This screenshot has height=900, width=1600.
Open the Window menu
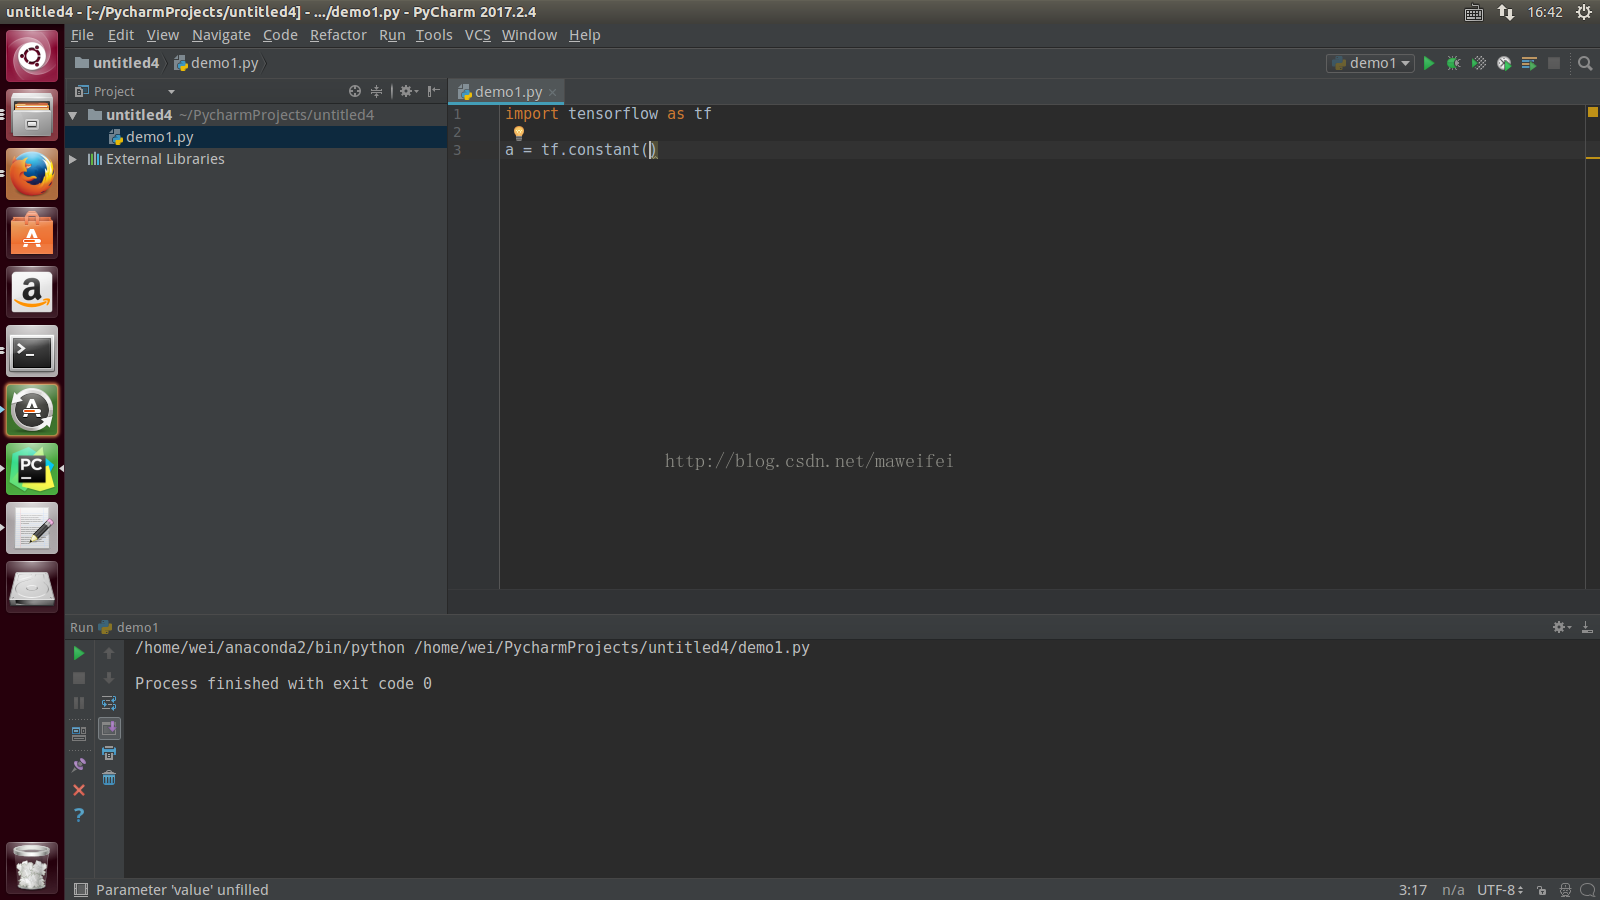(529, 35)
